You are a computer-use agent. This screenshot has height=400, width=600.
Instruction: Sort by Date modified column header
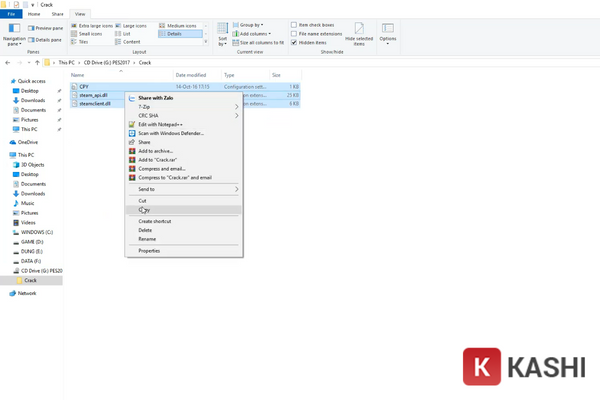point(197,75)
